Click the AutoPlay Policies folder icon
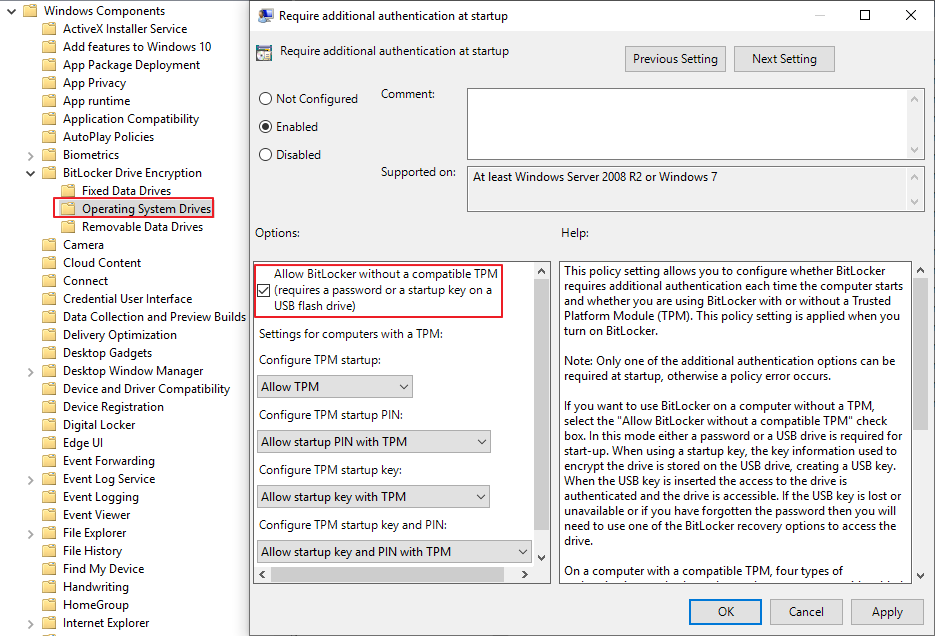 click(x=49, y=137)
